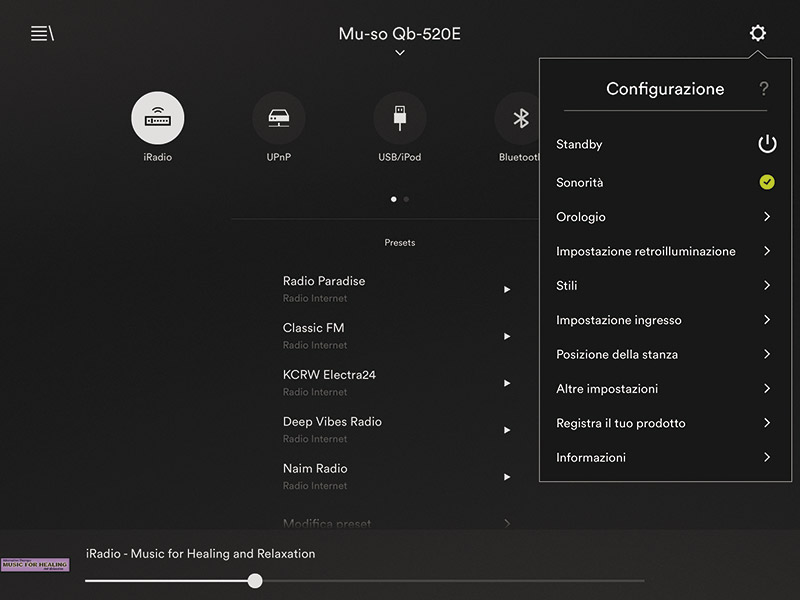Screen dimensions: 800x600
Task: Select the USB/iPod input icon
Action: click(399, 119)
